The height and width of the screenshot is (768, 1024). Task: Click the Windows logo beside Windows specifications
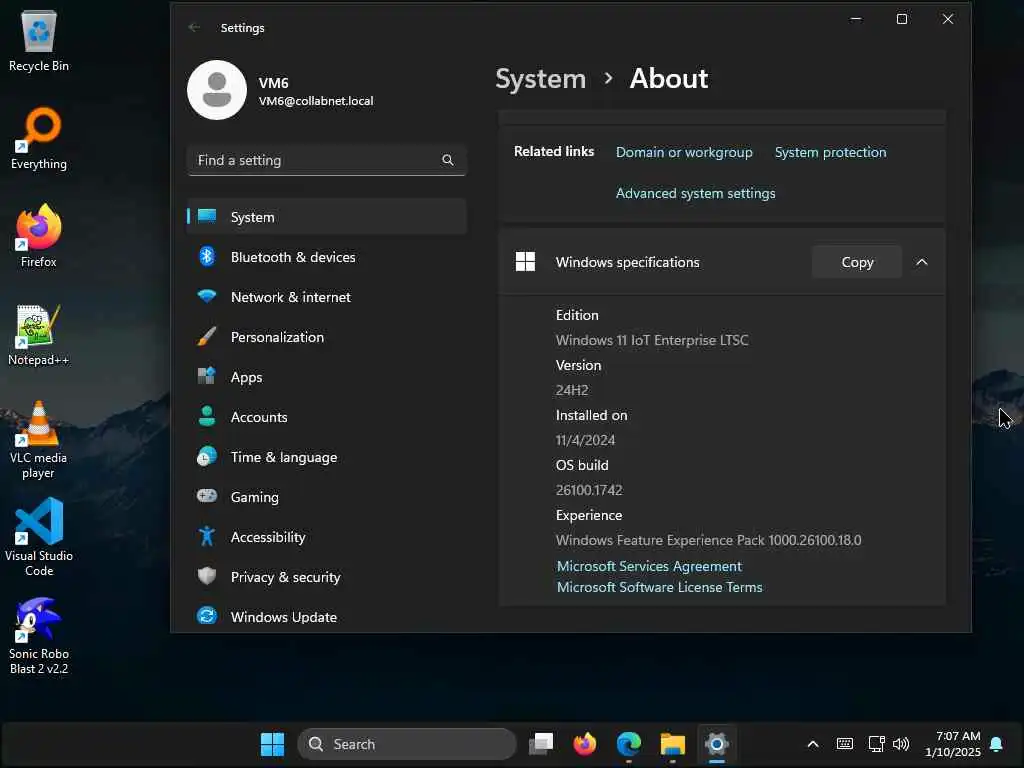[525, 262]
